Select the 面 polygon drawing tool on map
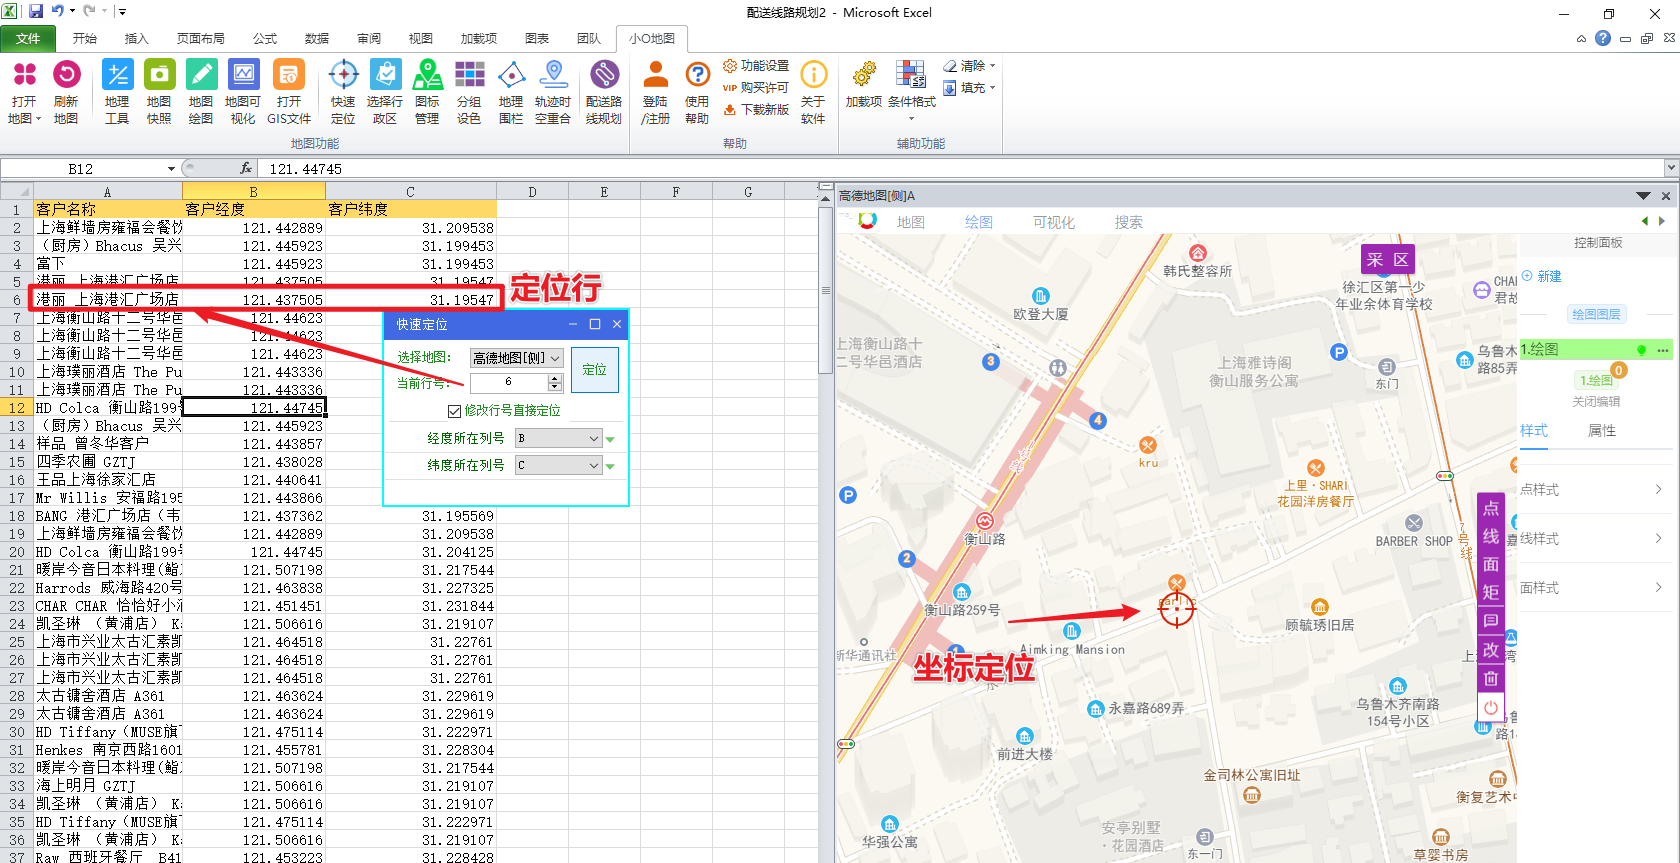Screen dimensions: 1680x863 1491,564
